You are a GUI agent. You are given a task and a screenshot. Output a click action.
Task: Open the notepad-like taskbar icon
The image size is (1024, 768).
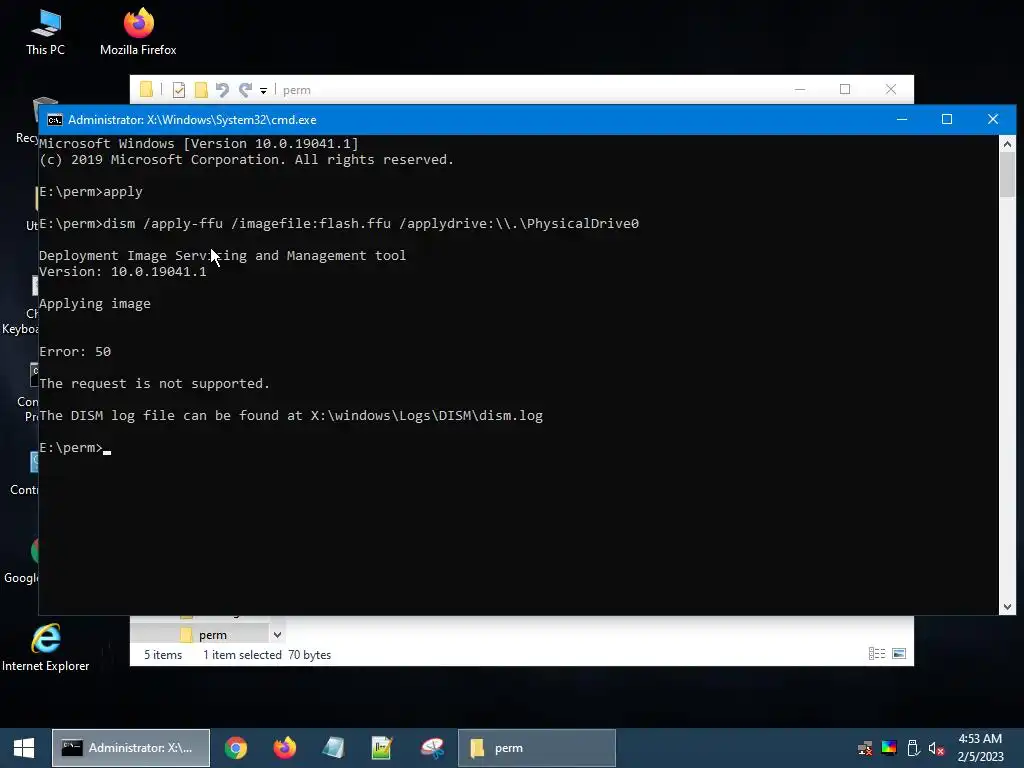point(333,748)
